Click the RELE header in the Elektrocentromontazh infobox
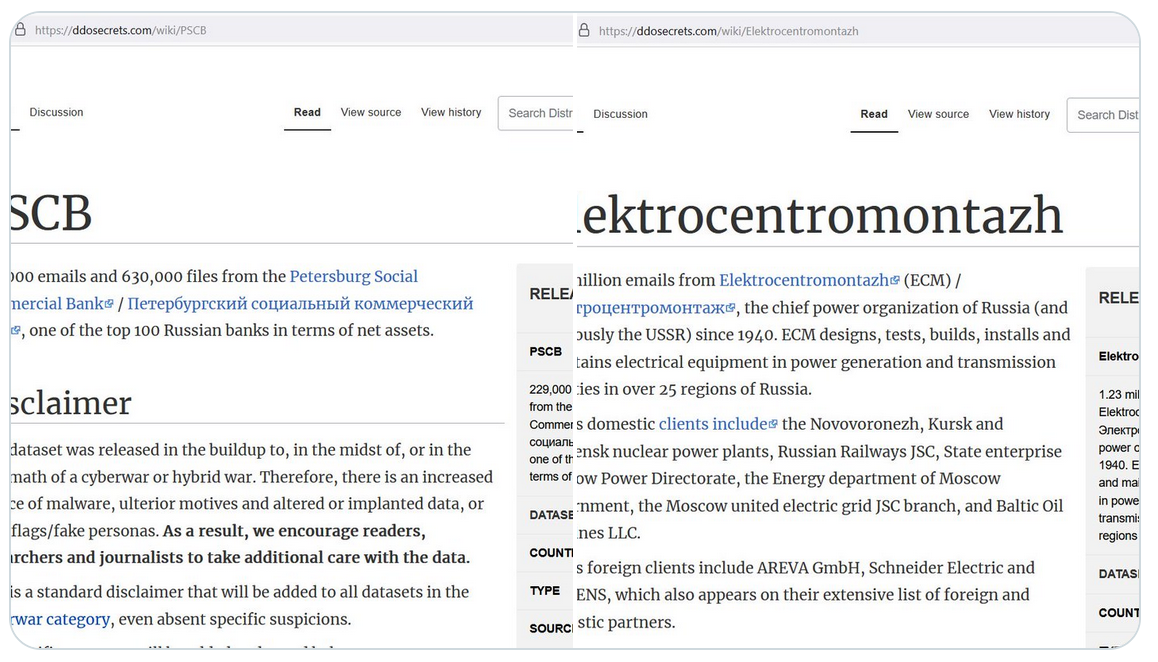This screenshot has width=1158, height=662. [x=1118, y=298]
